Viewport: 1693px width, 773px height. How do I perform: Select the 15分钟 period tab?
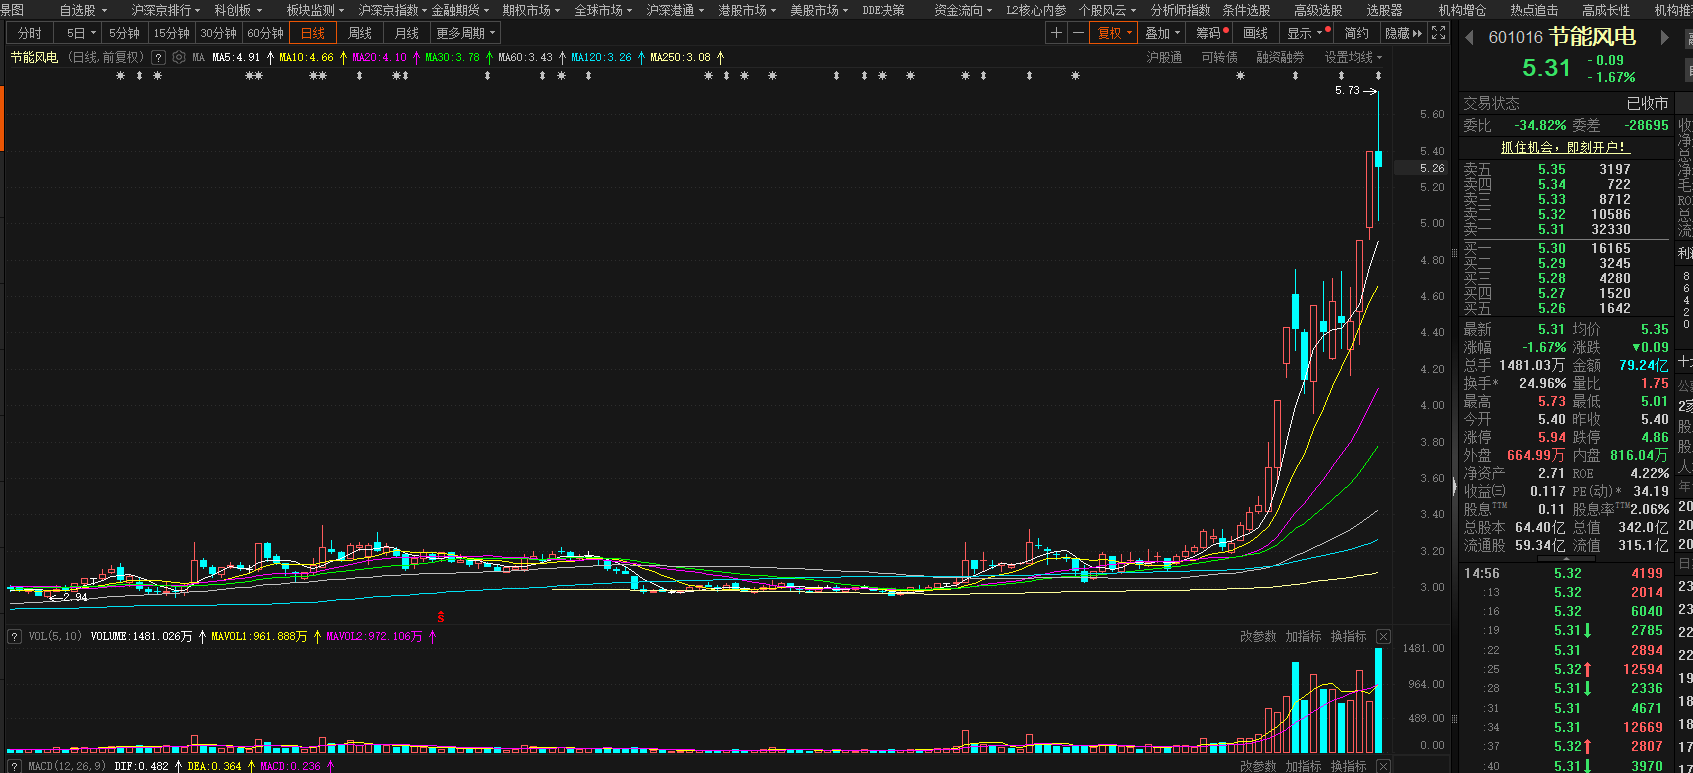171,33
